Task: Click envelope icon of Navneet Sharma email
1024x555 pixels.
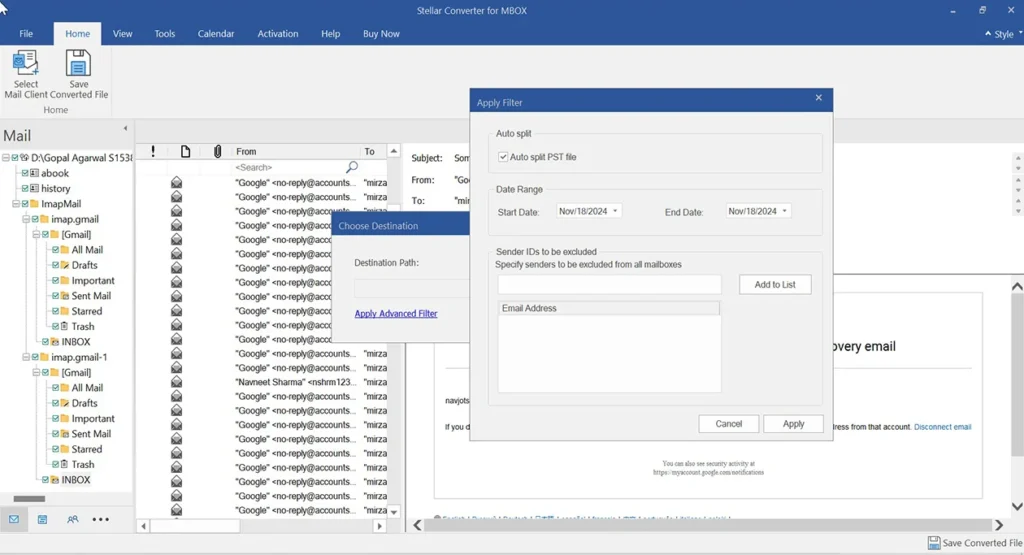Action: (176, 382)
